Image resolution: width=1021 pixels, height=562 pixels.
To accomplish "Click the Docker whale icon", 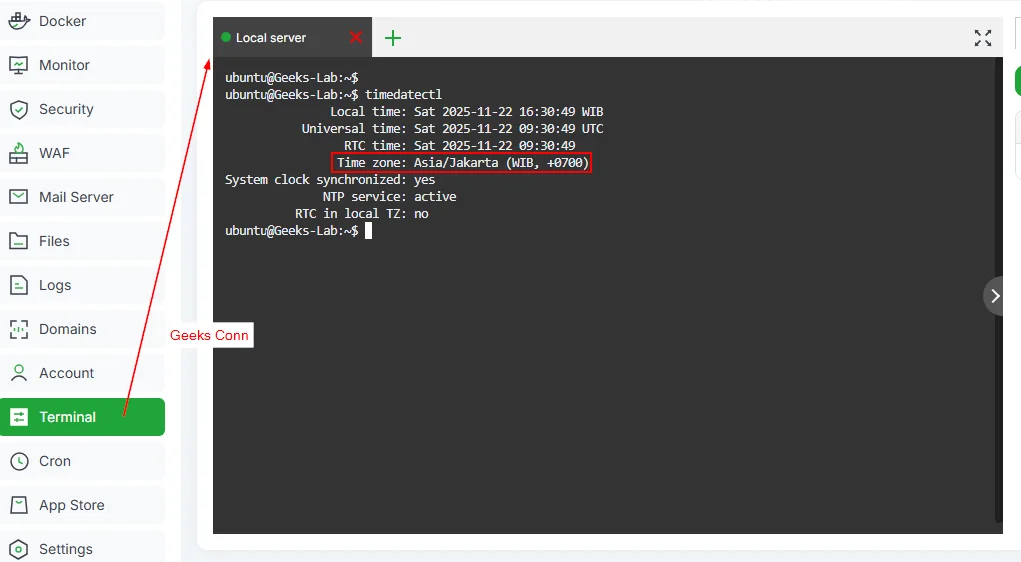I will pos(19,21).
